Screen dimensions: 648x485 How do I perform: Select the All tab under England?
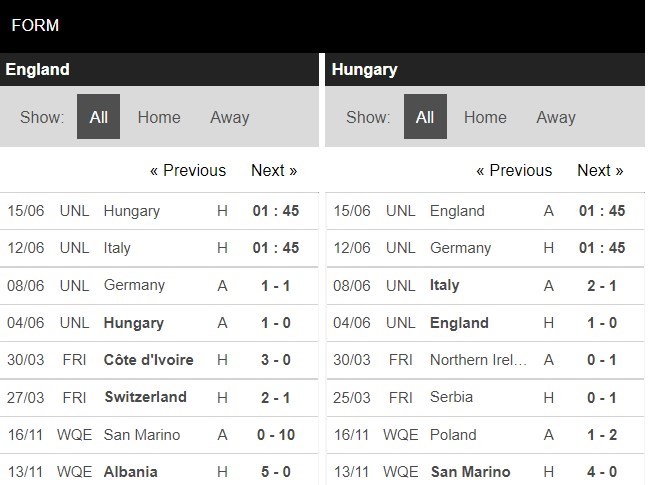98,117
